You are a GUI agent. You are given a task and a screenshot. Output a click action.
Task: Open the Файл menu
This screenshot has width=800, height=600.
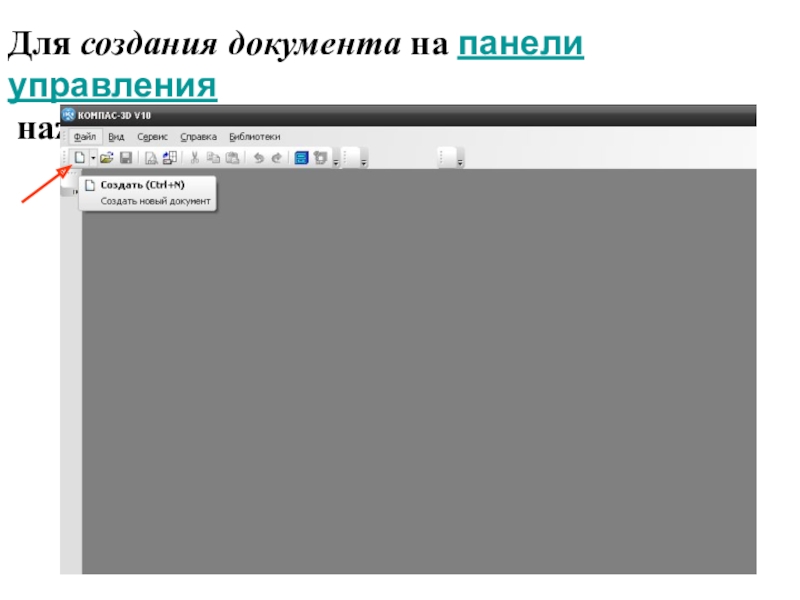coord(85,137)
